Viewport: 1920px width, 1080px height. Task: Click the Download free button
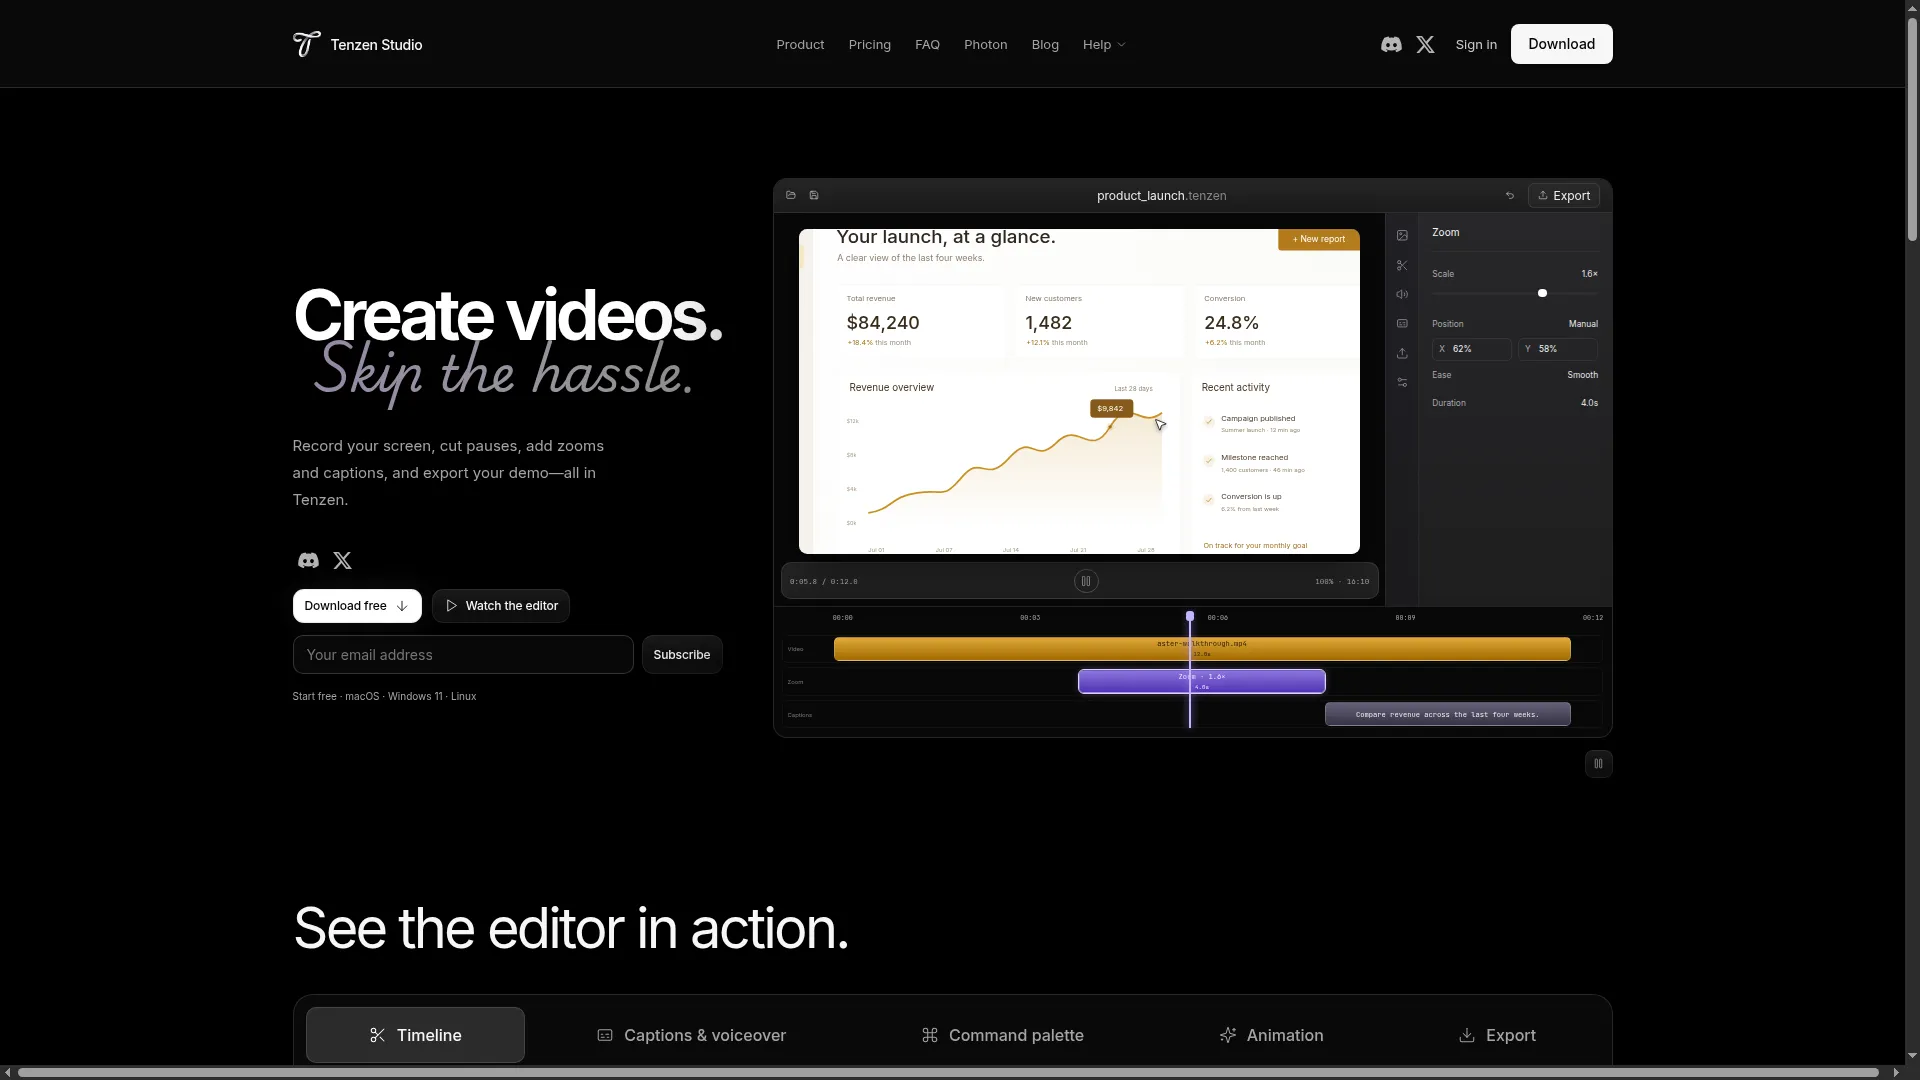tap(357, 606)
